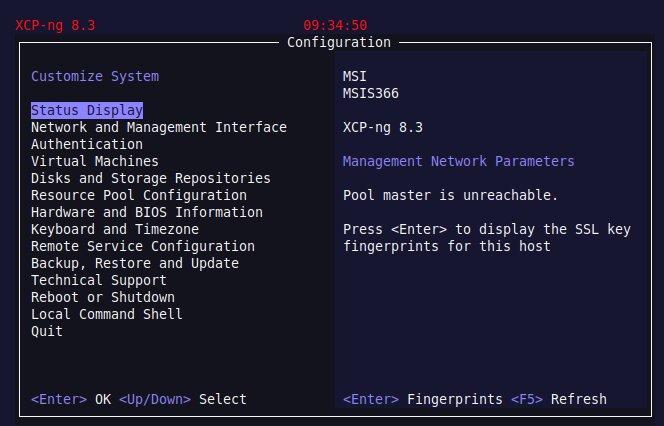This screenshot has height=426, width=664.
Task: Choose Remote Service Configuration
Action: tap(143, 246)
